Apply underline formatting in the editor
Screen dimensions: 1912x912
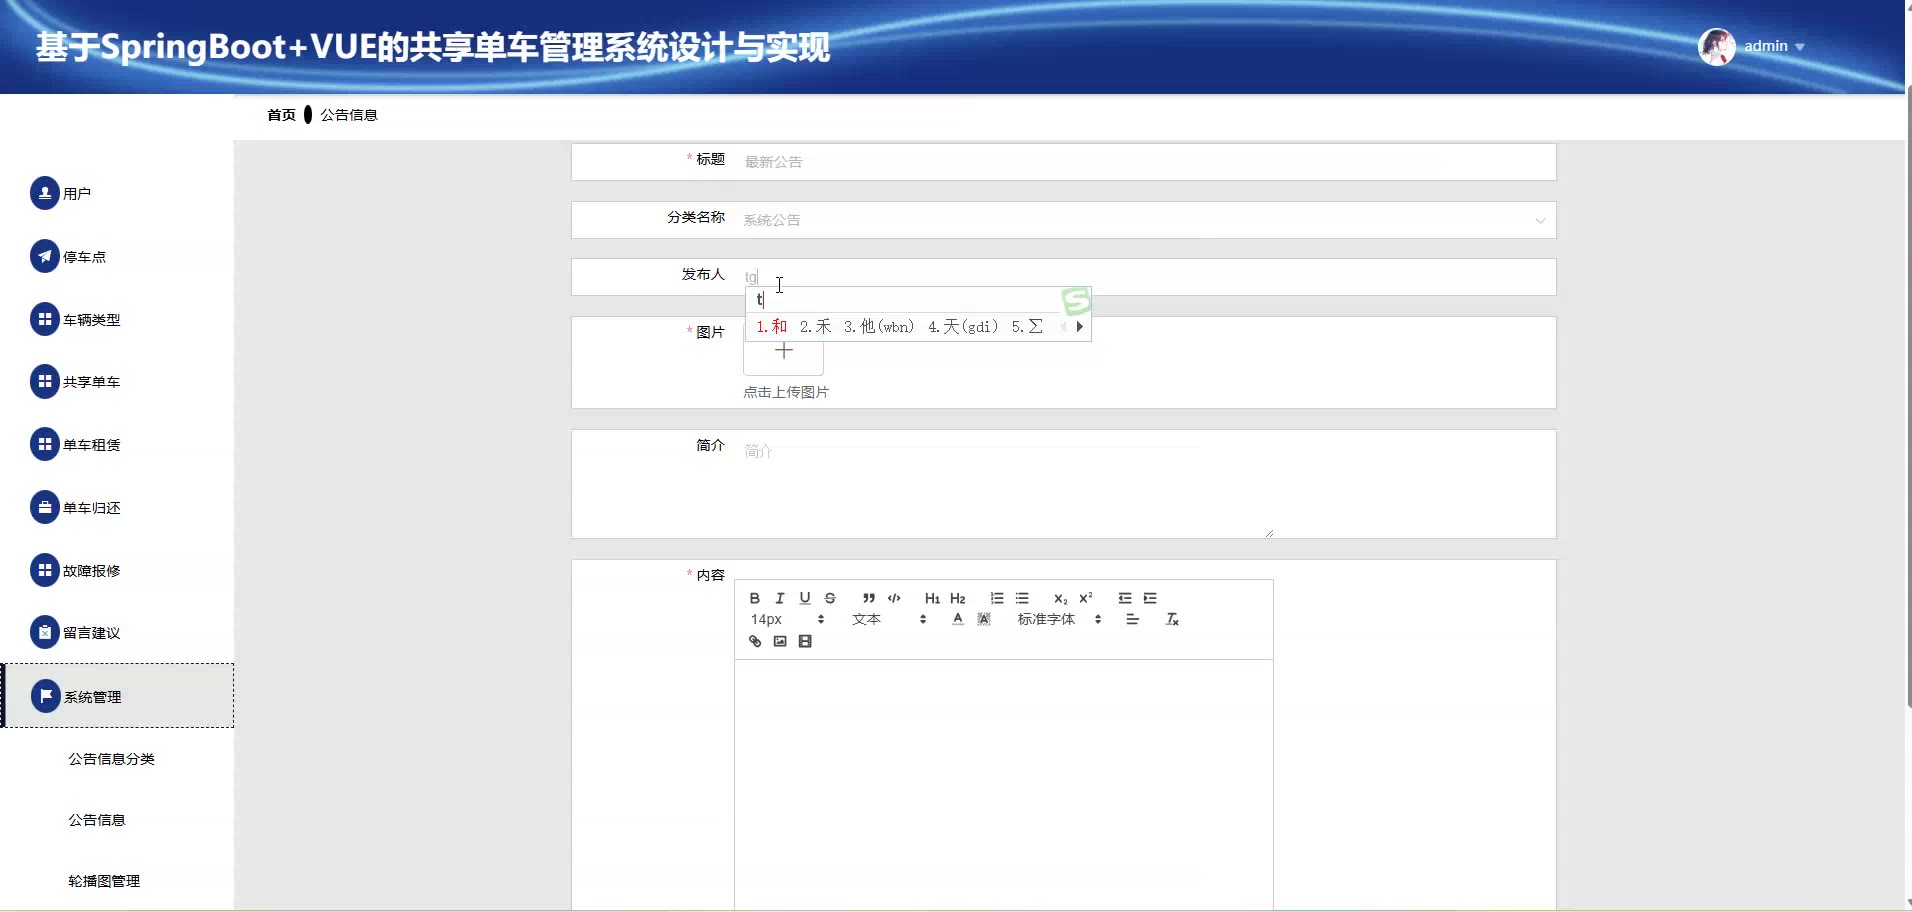click(x=805, y=598)
